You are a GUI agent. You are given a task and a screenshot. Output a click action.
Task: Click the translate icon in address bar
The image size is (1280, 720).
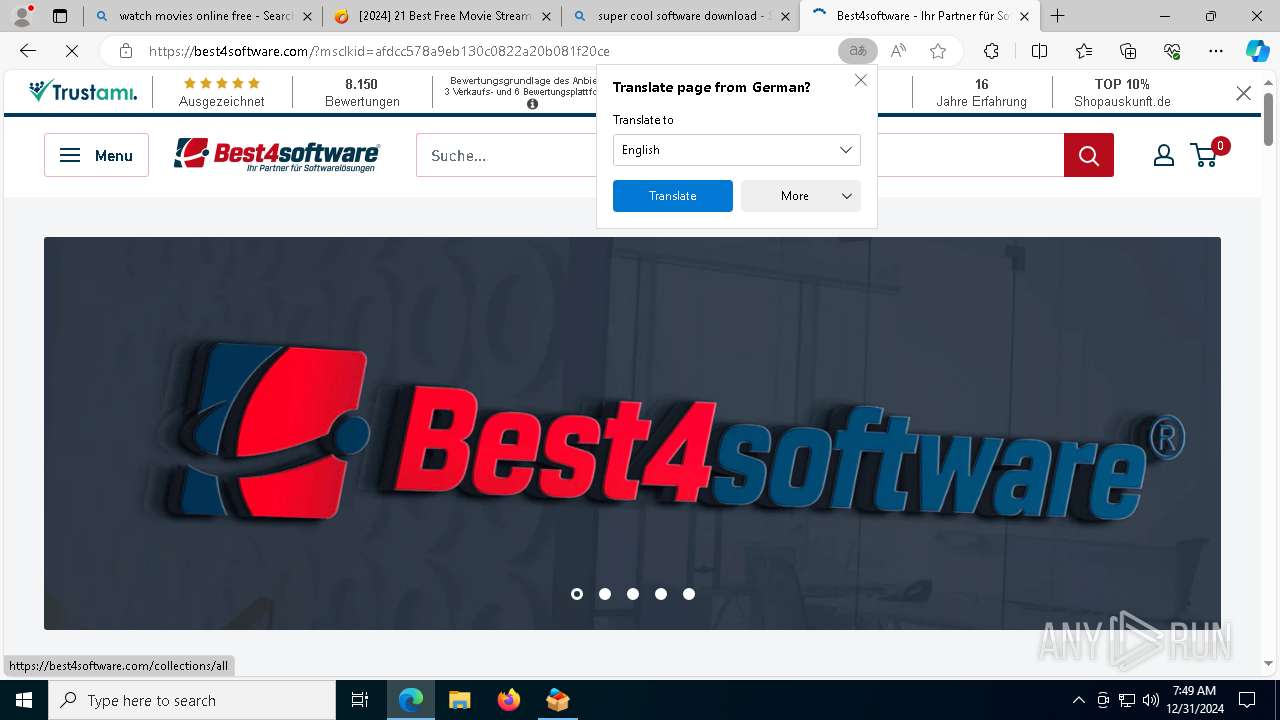pos(857,51)
